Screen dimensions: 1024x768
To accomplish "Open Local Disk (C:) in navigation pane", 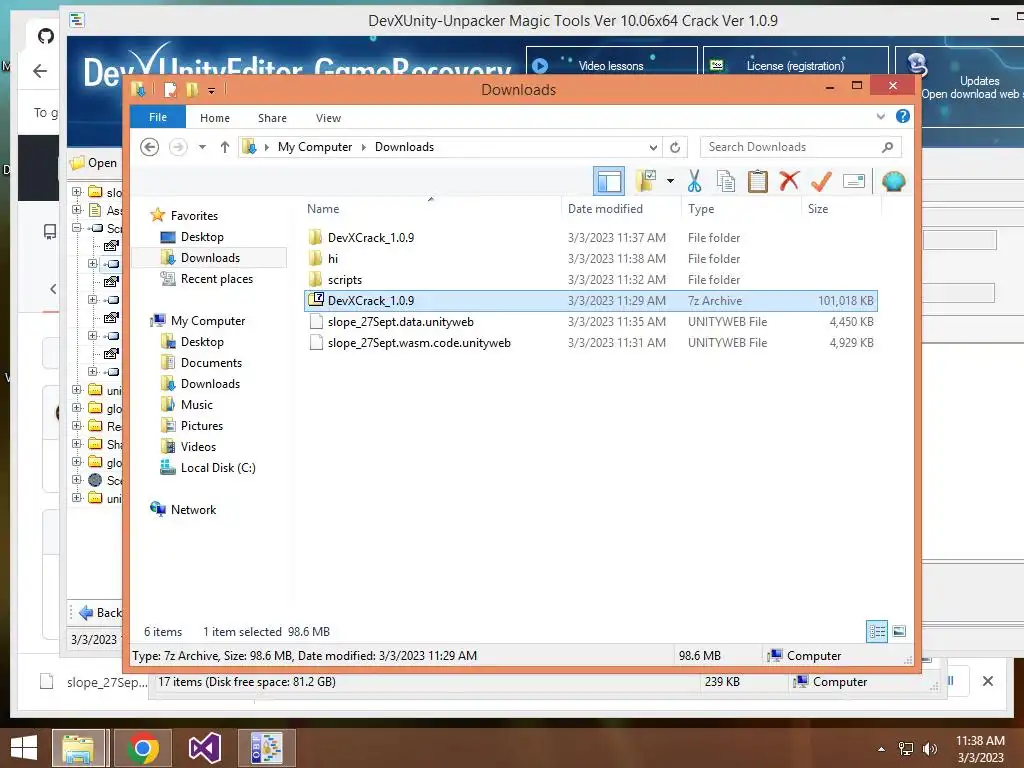I will click(x=218, y=468).
